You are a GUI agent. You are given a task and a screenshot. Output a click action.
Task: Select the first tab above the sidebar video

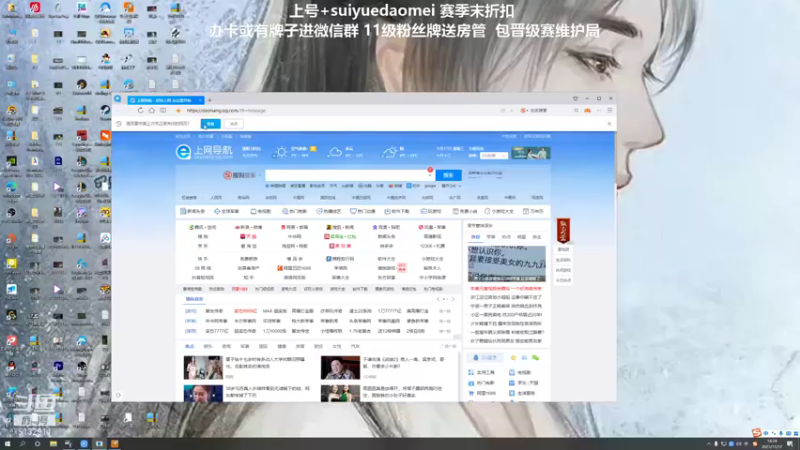[x=475, y=237]
